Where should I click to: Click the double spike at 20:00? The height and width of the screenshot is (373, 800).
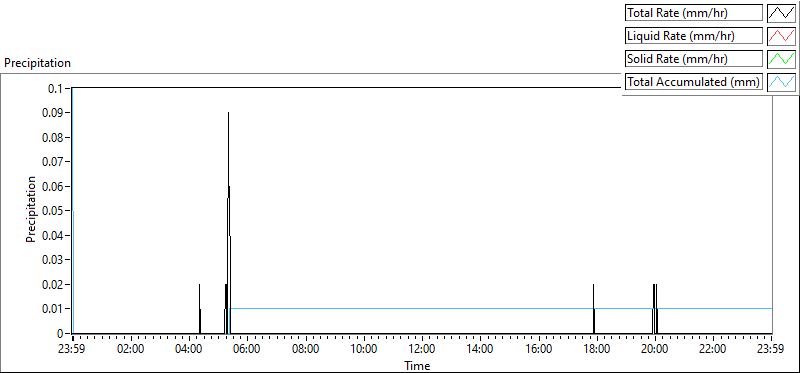point(655,309)
